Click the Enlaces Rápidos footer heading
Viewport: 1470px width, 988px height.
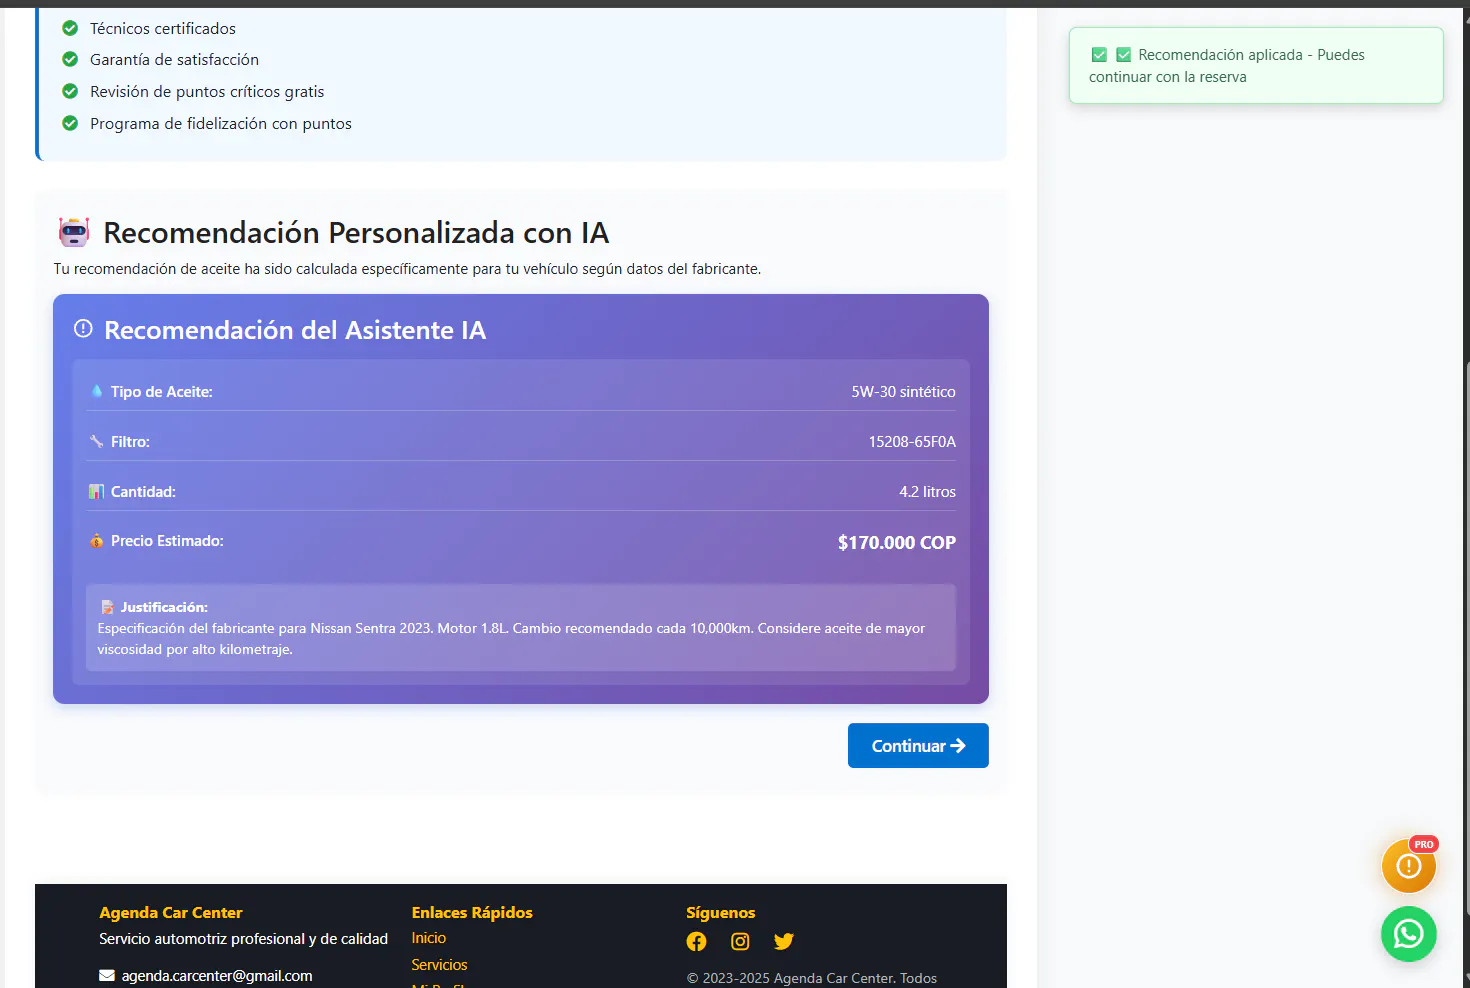point(472,913)
